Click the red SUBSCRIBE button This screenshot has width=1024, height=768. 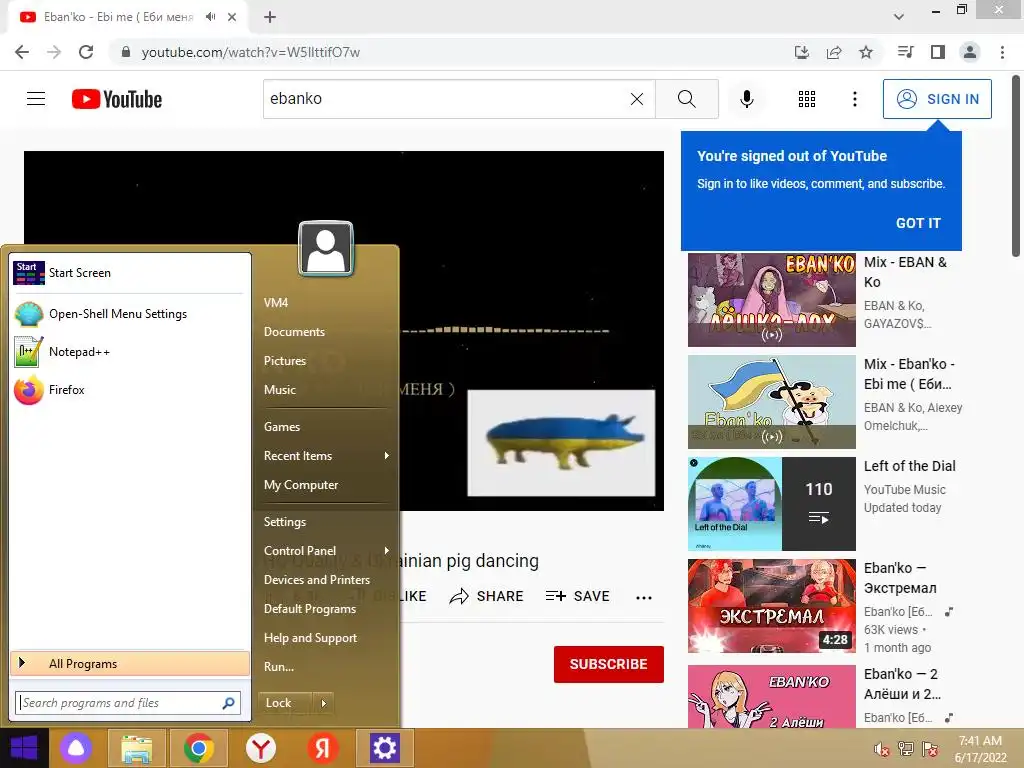point(609,664)
